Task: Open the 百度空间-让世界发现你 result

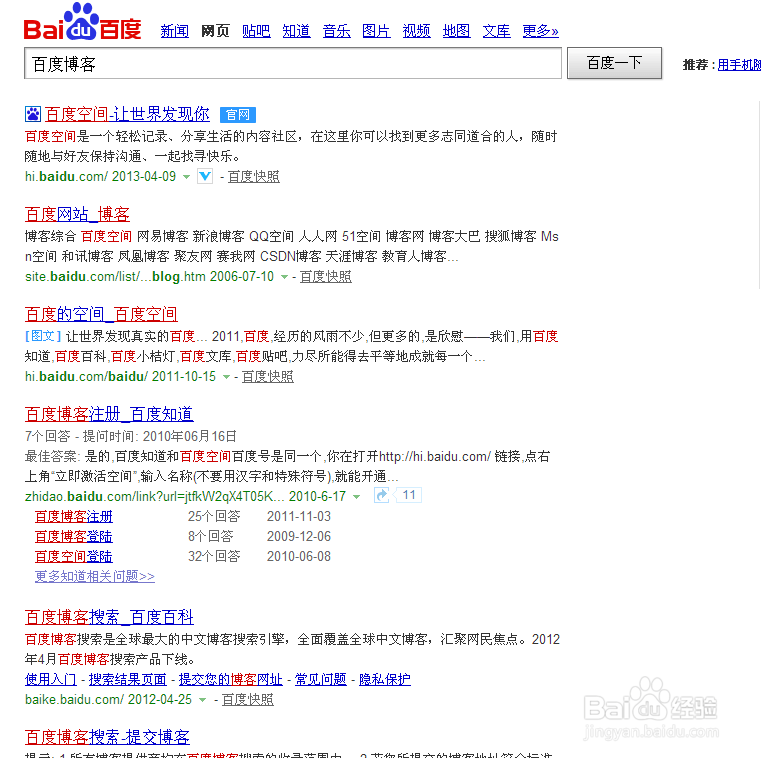Action: (127, 114)
